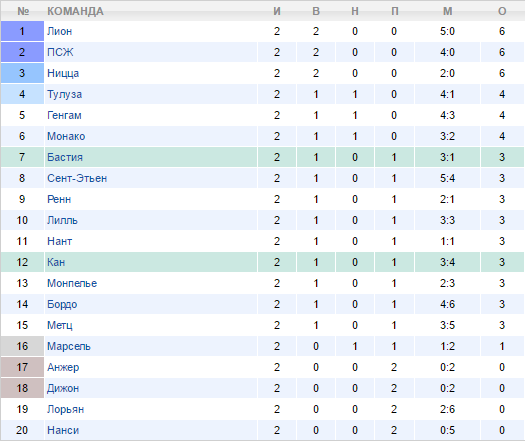Open the Бордо team page

62,304
